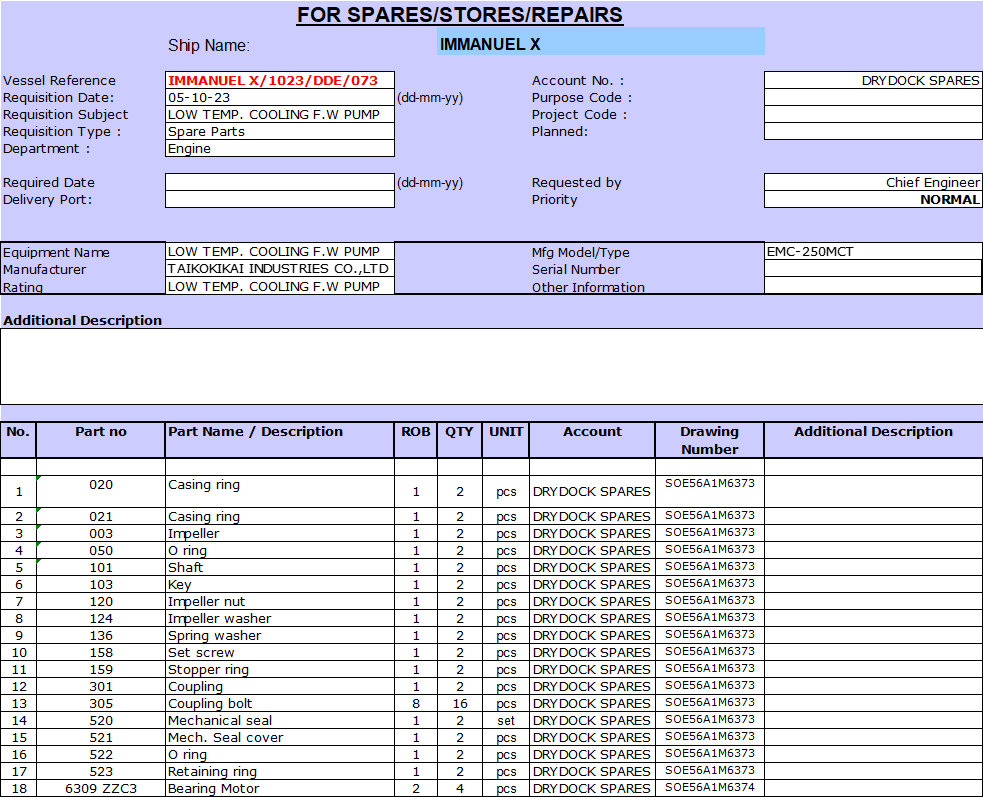Click part number 522 cell

point(101,754)
